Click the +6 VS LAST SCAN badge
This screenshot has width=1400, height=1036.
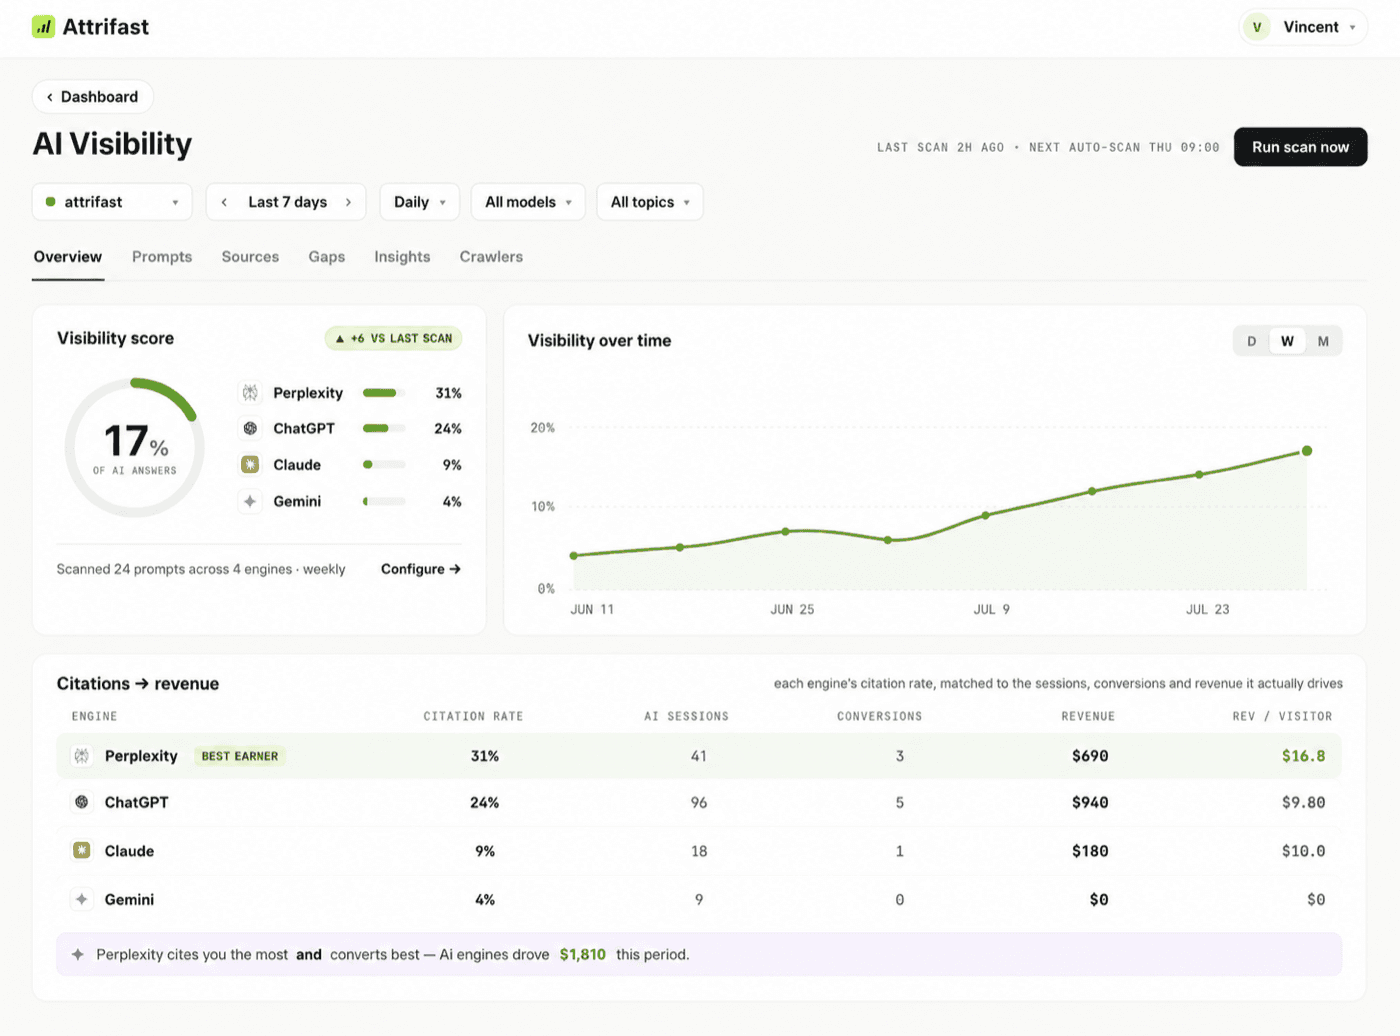(393, 339)
